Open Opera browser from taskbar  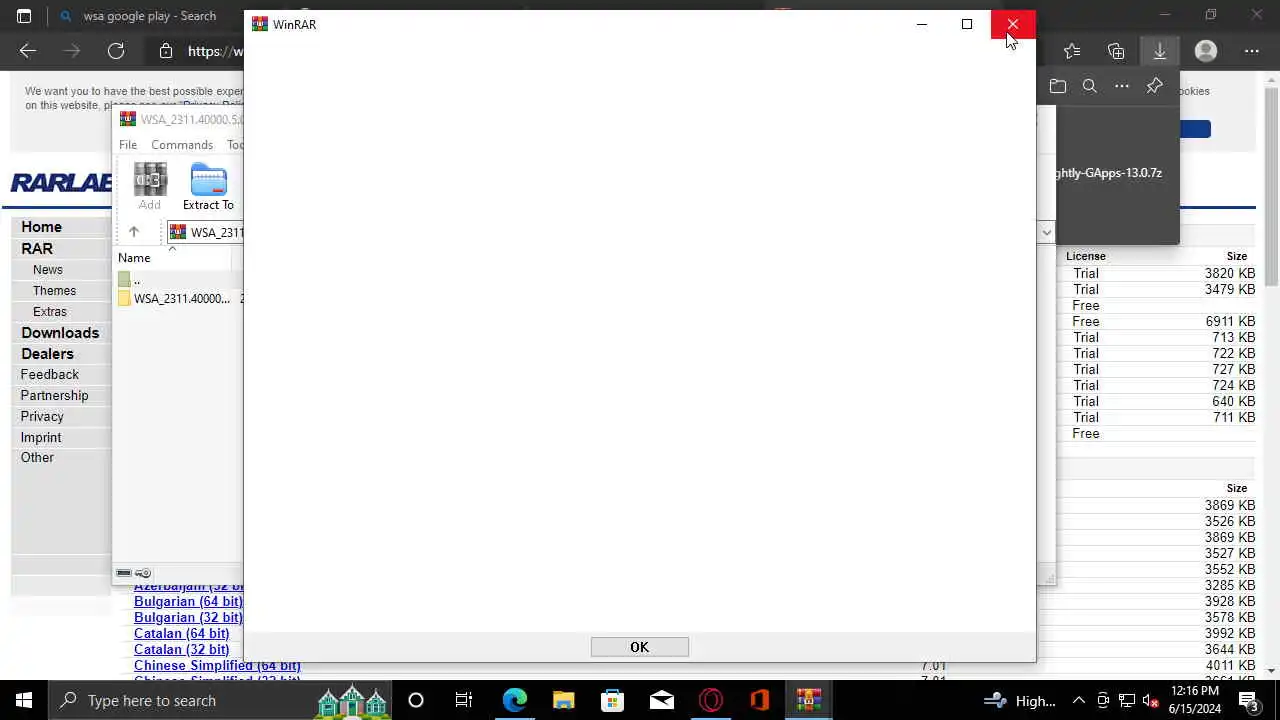click(x=710, y=700)
